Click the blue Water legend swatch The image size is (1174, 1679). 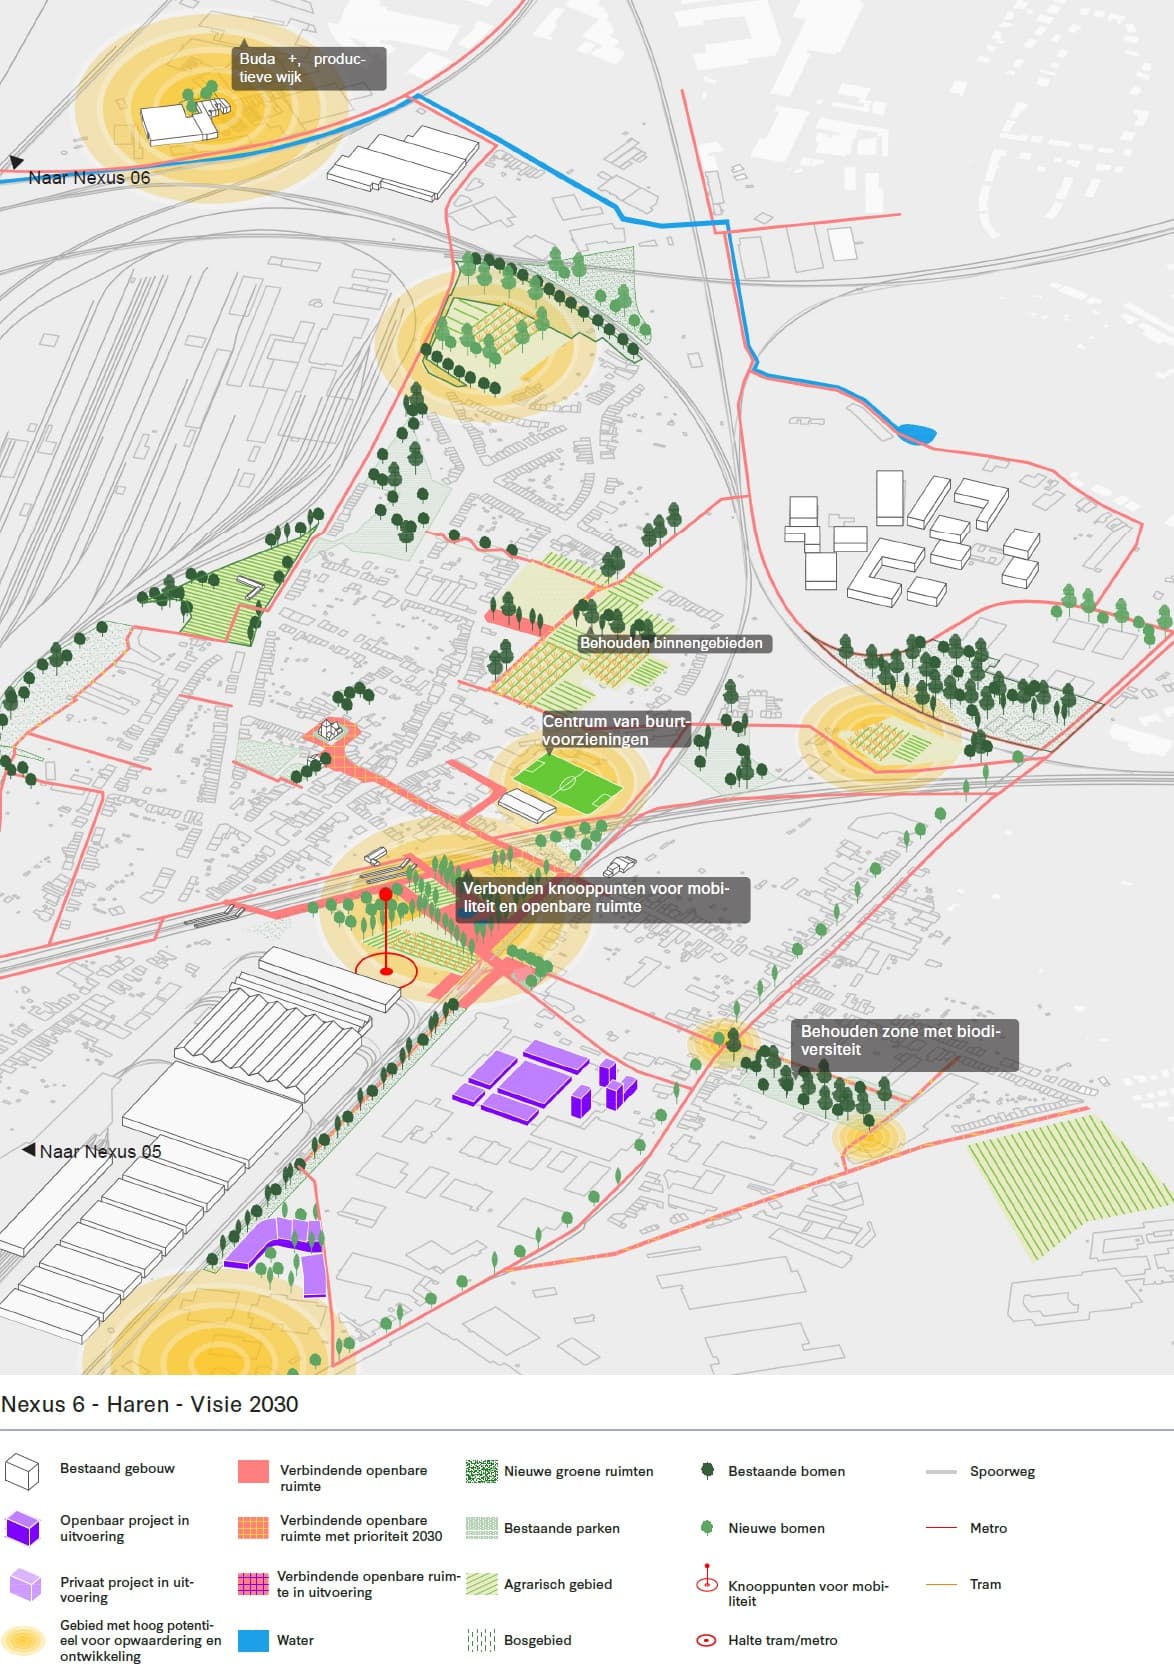(253, 1640)
